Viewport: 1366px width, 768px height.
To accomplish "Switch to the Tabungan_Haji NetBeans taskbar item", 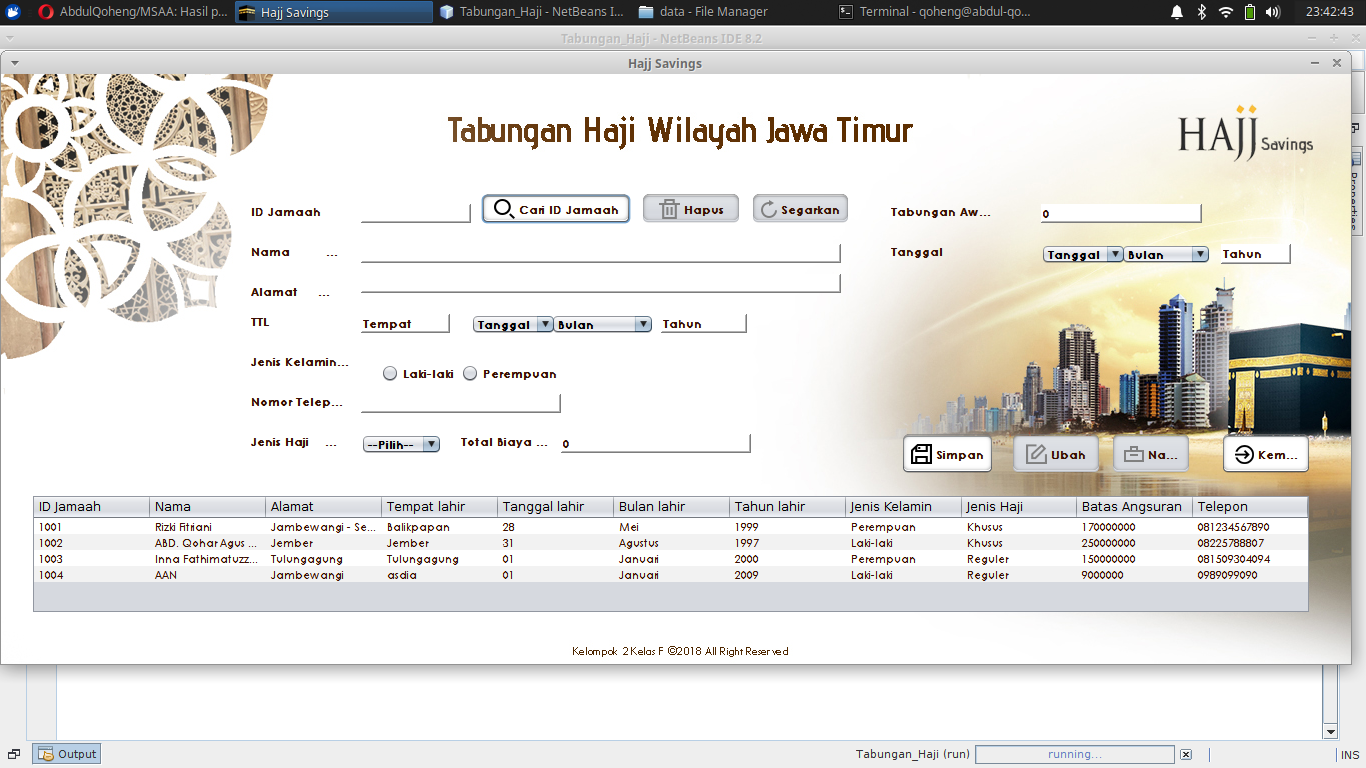I will click(532, 12).
